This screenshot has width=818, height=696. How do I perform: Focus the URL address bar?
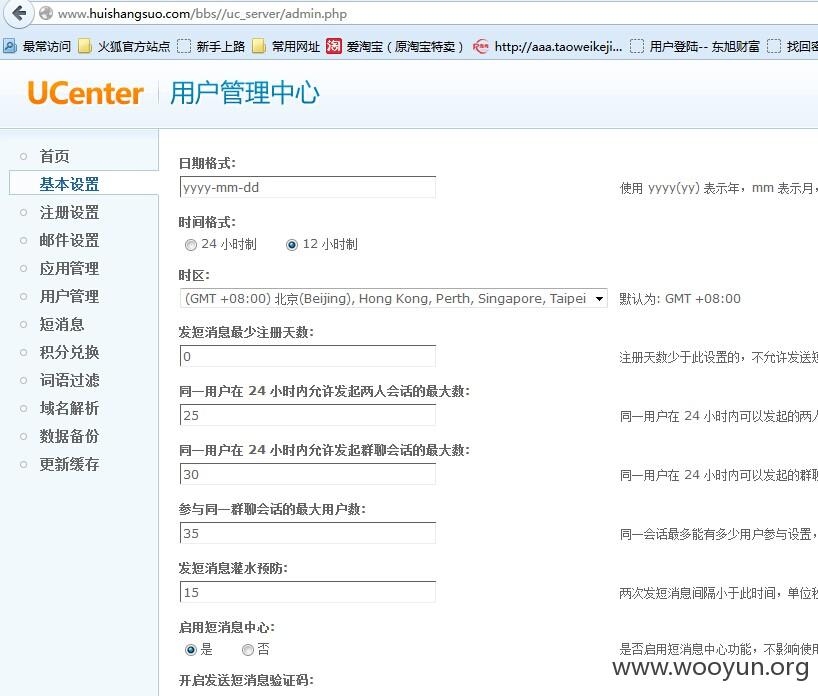tap(417, 14)
